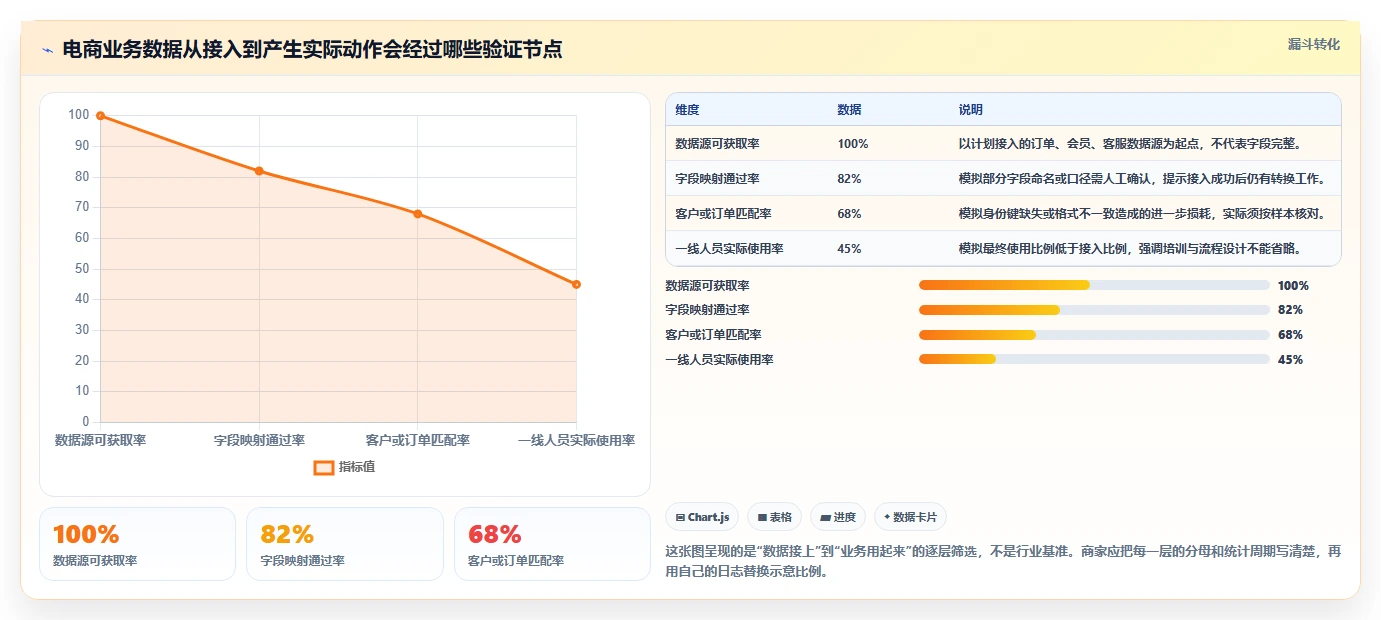Click the 漏斗转化 tag
This screenshot has height=620, width=1381.
(x=1313, y=44)
